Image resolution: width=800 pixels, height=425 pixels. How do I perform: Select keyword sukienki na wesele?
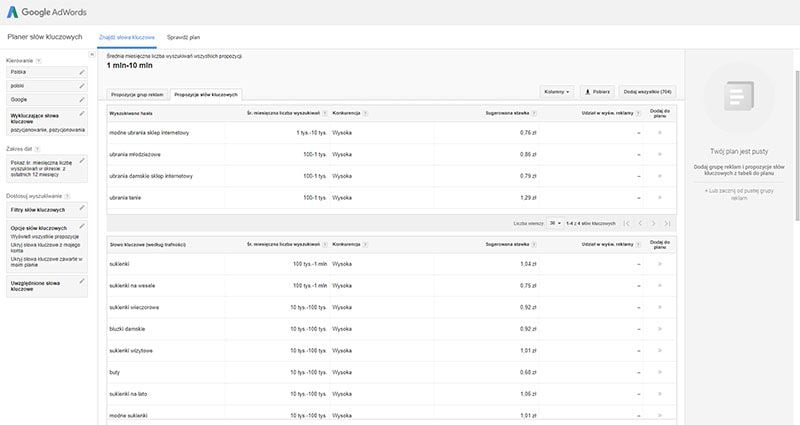click(x=132, y=286)
